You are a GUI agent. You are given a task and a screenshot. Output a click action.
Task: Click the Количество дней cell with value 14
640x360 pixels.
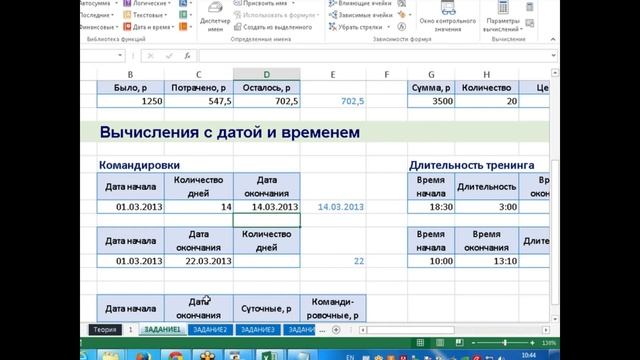tap(198, 207)
